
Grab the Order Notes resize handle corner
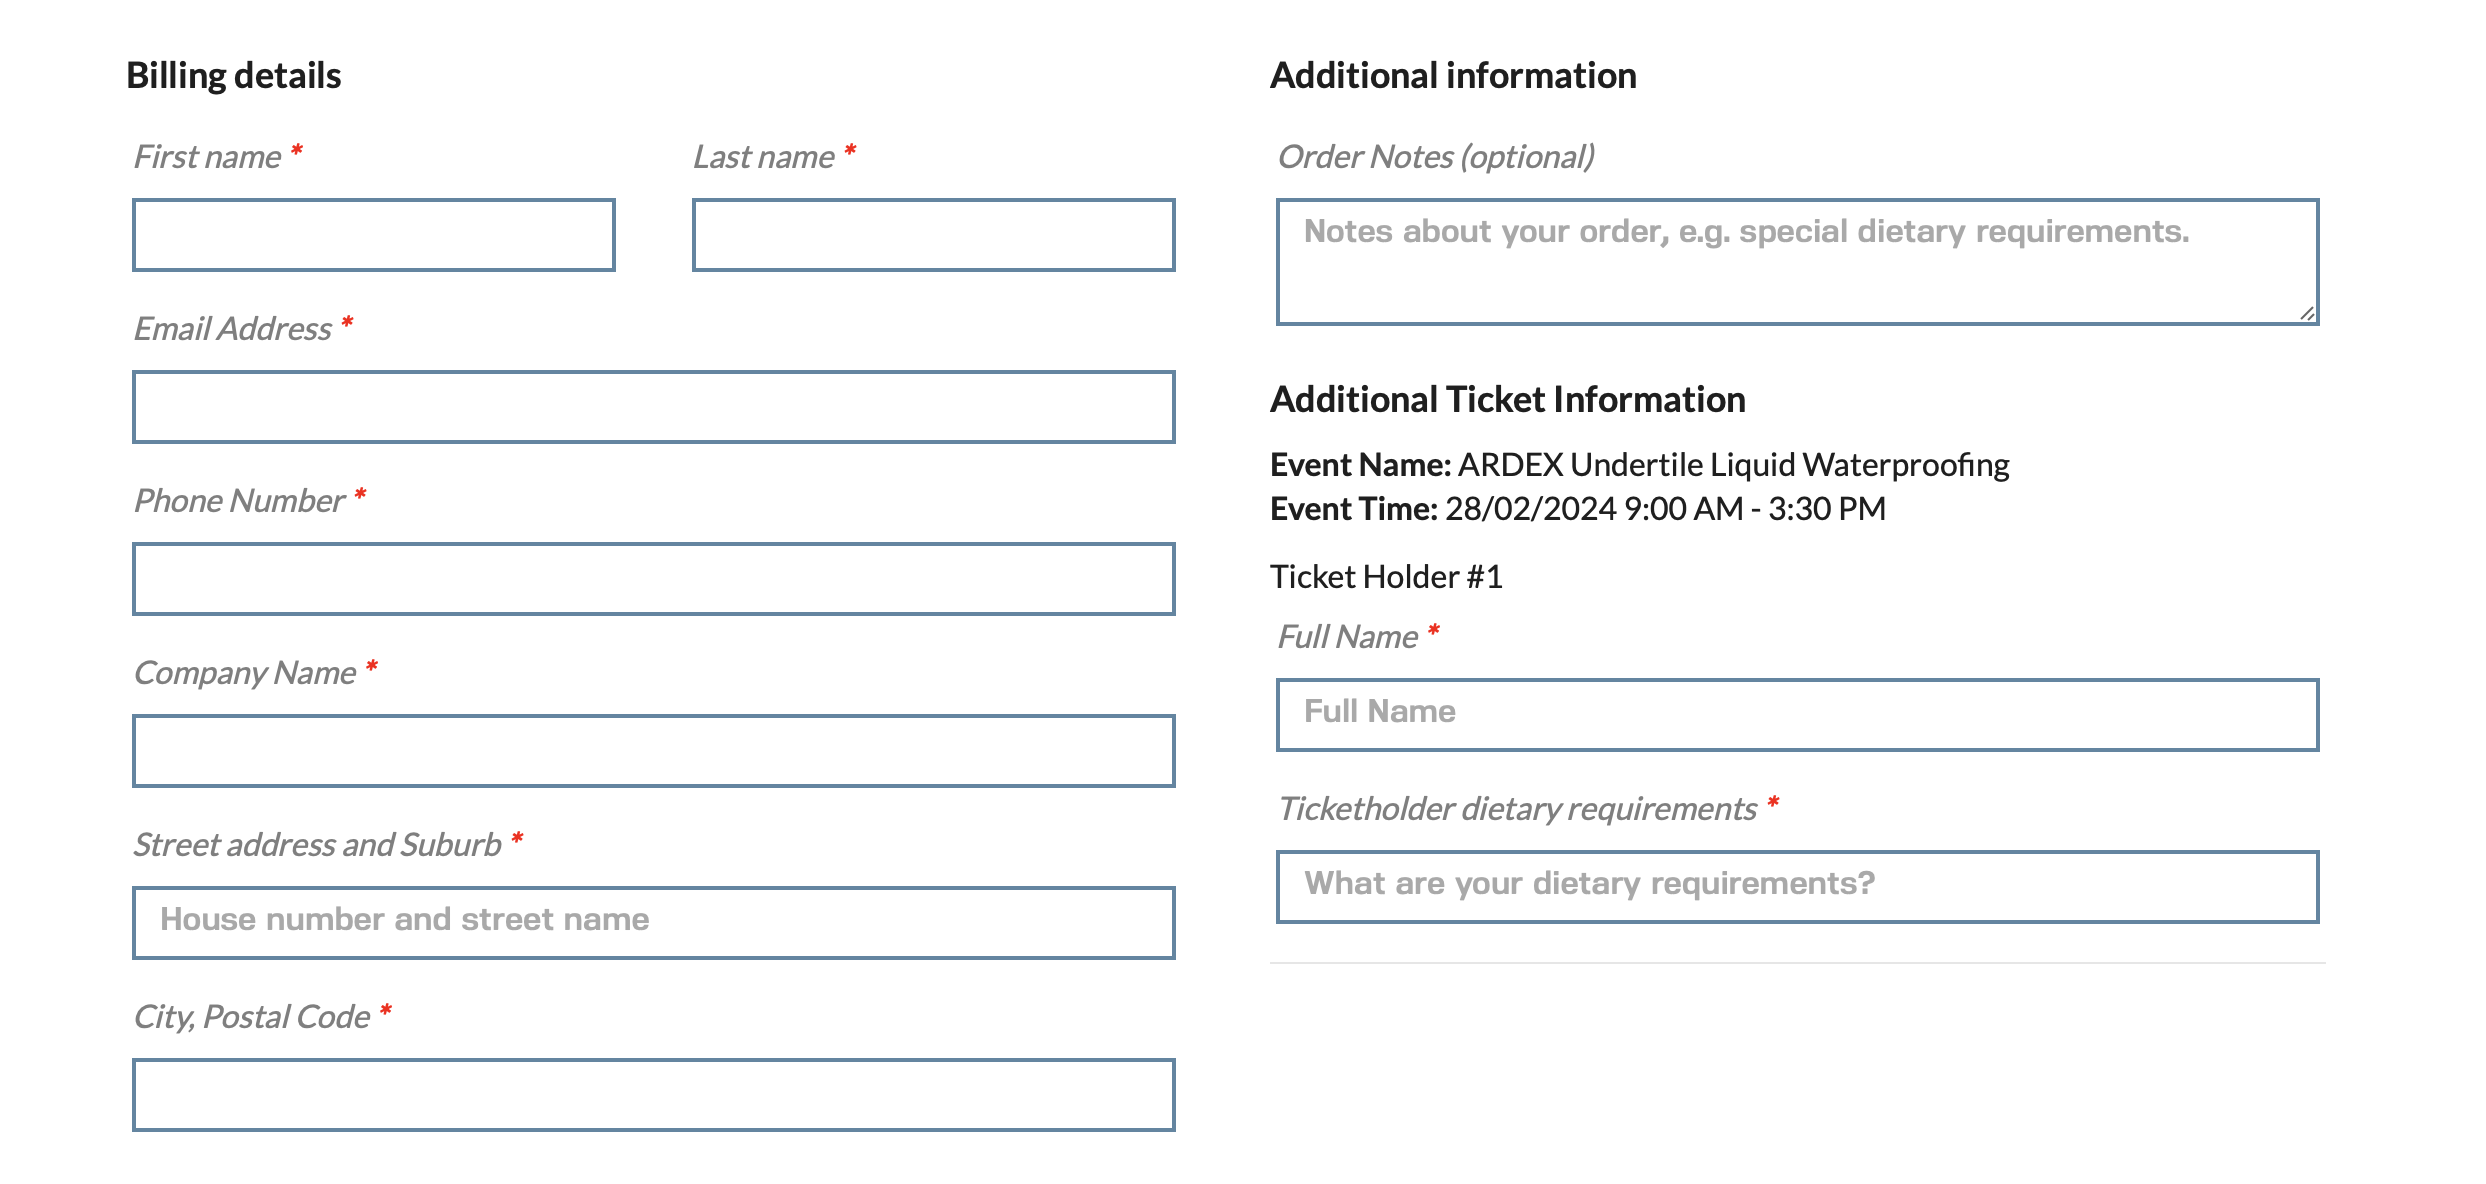(2307, 313)
